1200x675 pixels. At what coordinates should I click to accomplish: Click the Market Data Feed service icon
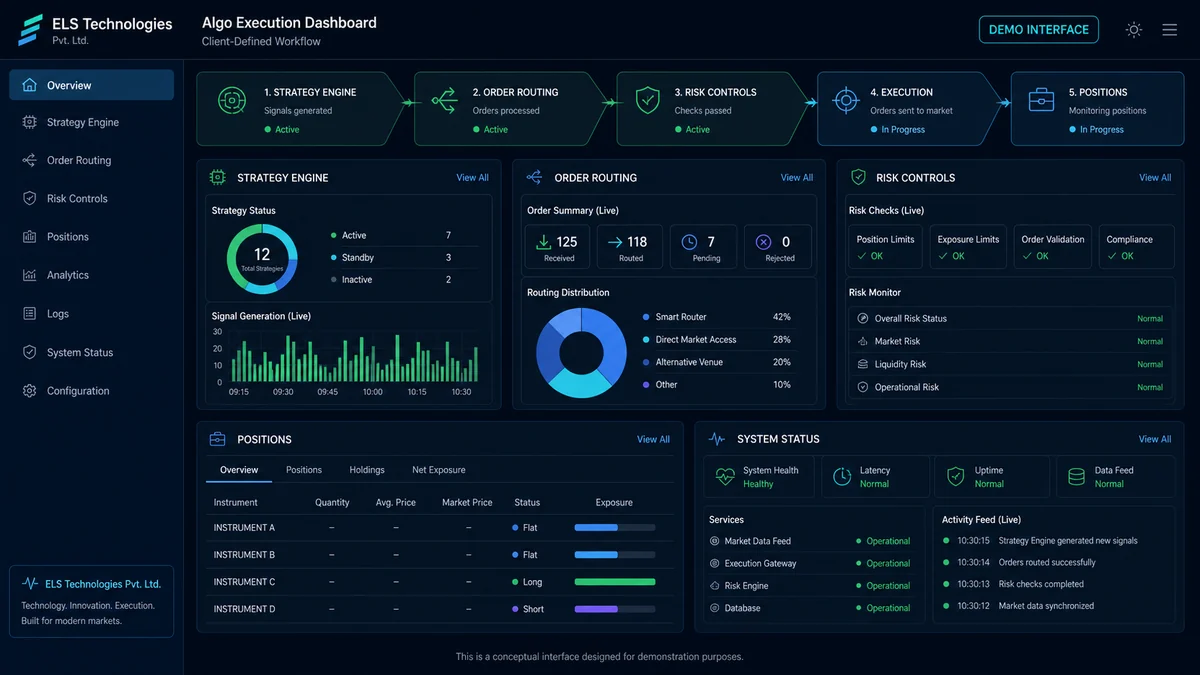715,541
